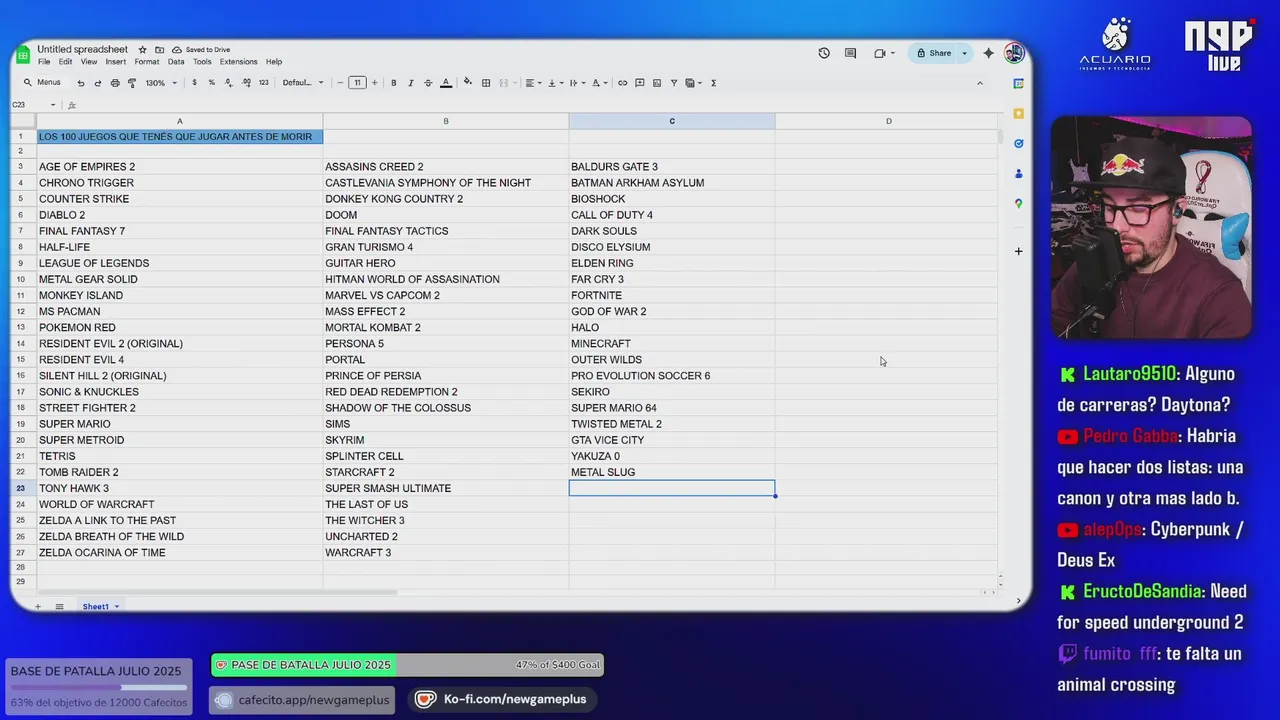Open Google Keep side panel
Viewport: 1280px width, 720px height.
(1019, 113)
